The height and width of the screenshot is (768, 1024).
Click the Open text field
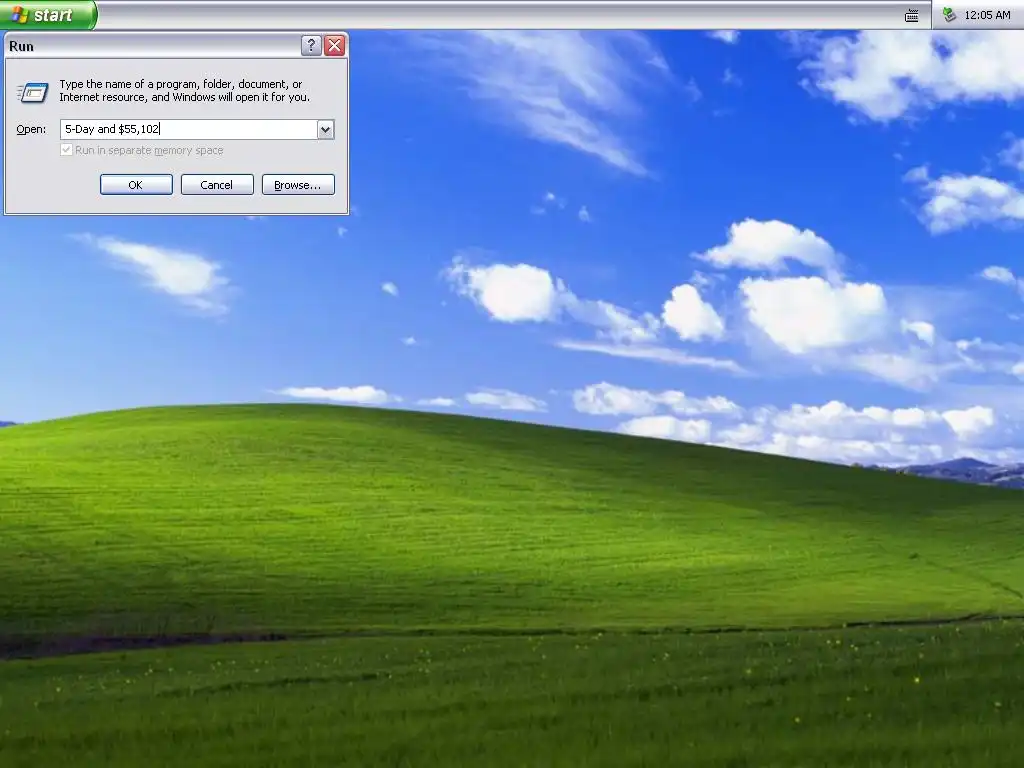click(189, 129)
